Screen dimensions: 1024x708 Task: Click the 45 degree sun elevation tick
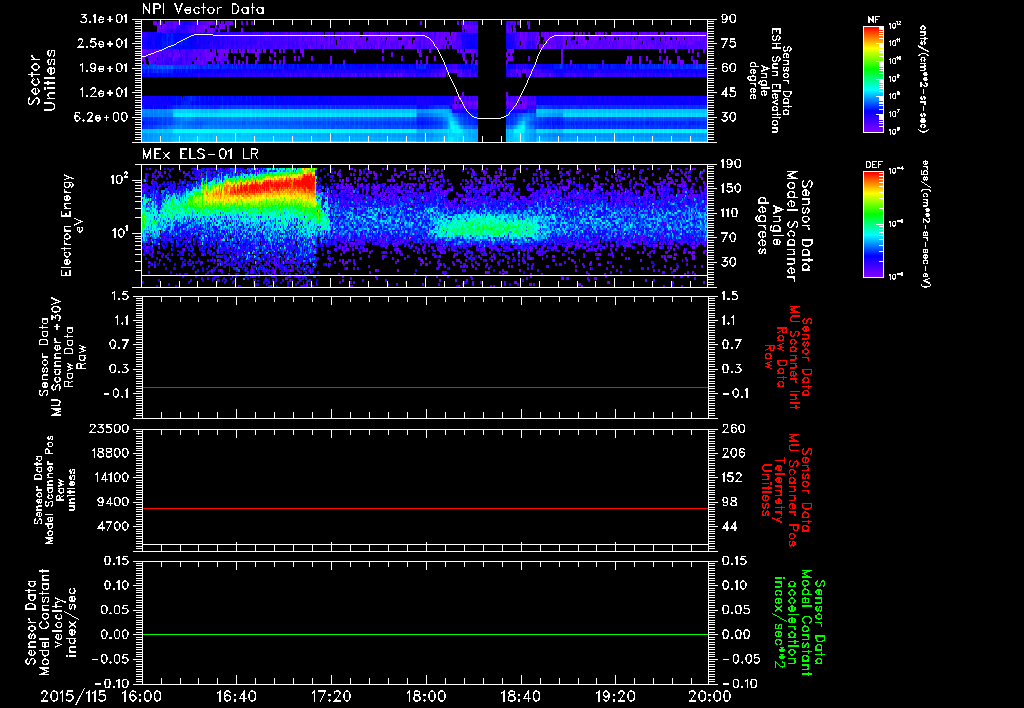(729, 93)
